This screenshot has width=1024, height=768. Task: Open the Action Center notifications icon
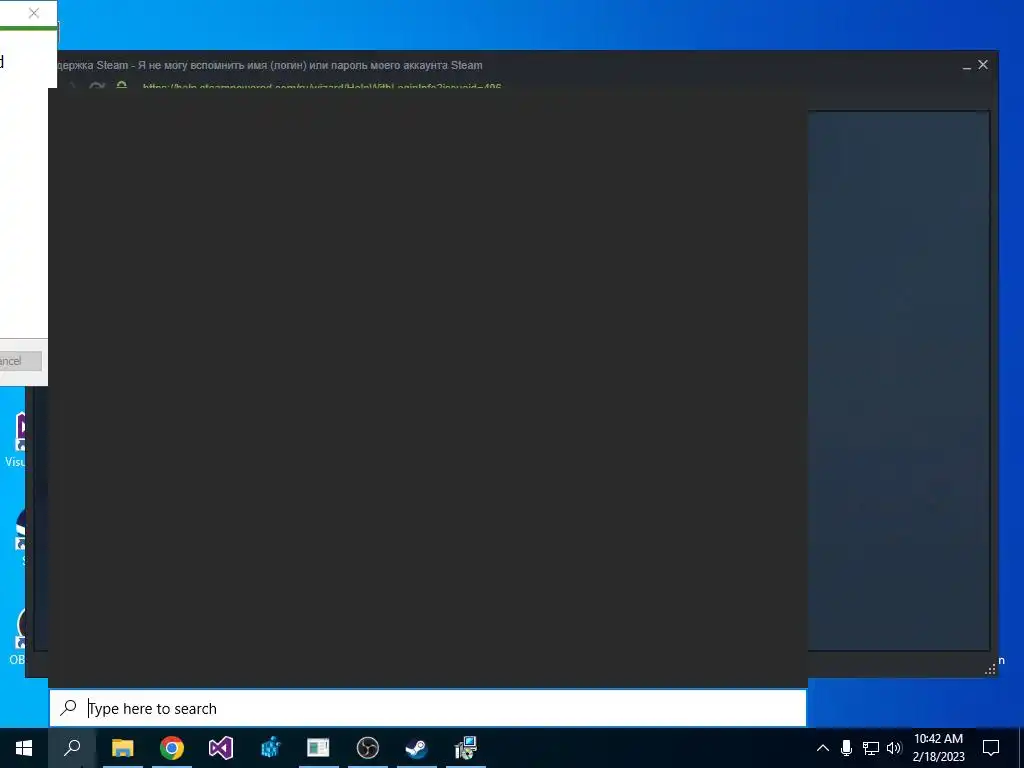tap(991, 748)
